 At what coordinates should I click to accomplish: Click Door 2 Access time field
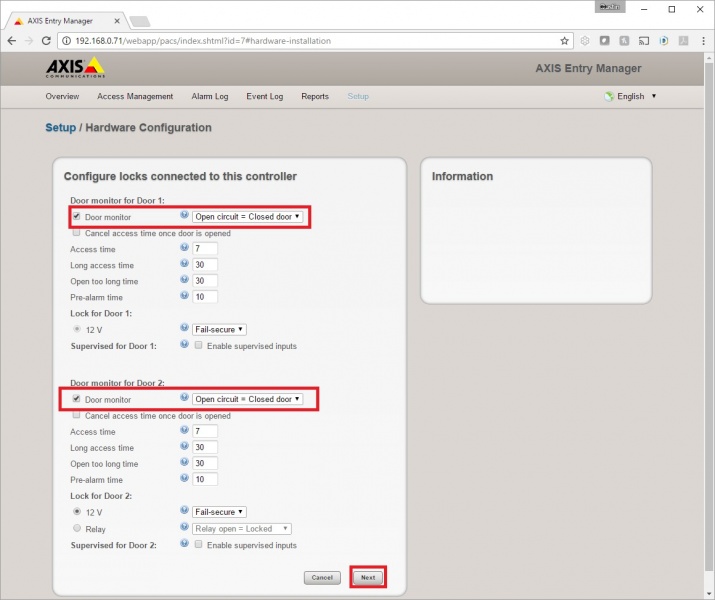205,431
